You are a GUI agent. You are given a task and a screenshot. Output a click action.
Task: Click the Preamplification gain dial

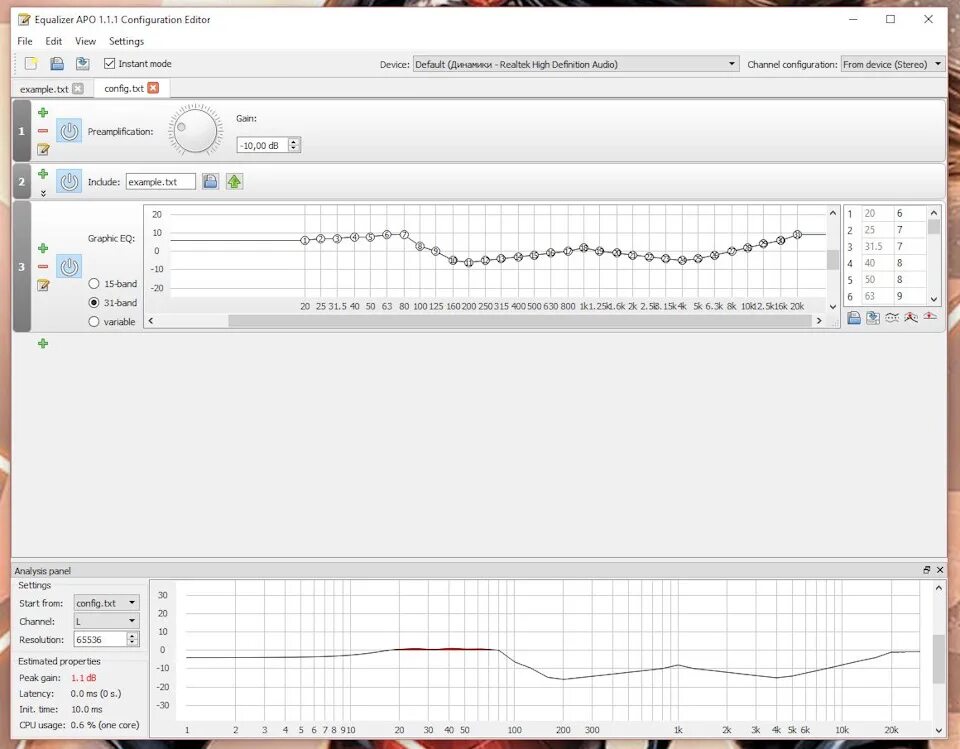coord(196,130)
